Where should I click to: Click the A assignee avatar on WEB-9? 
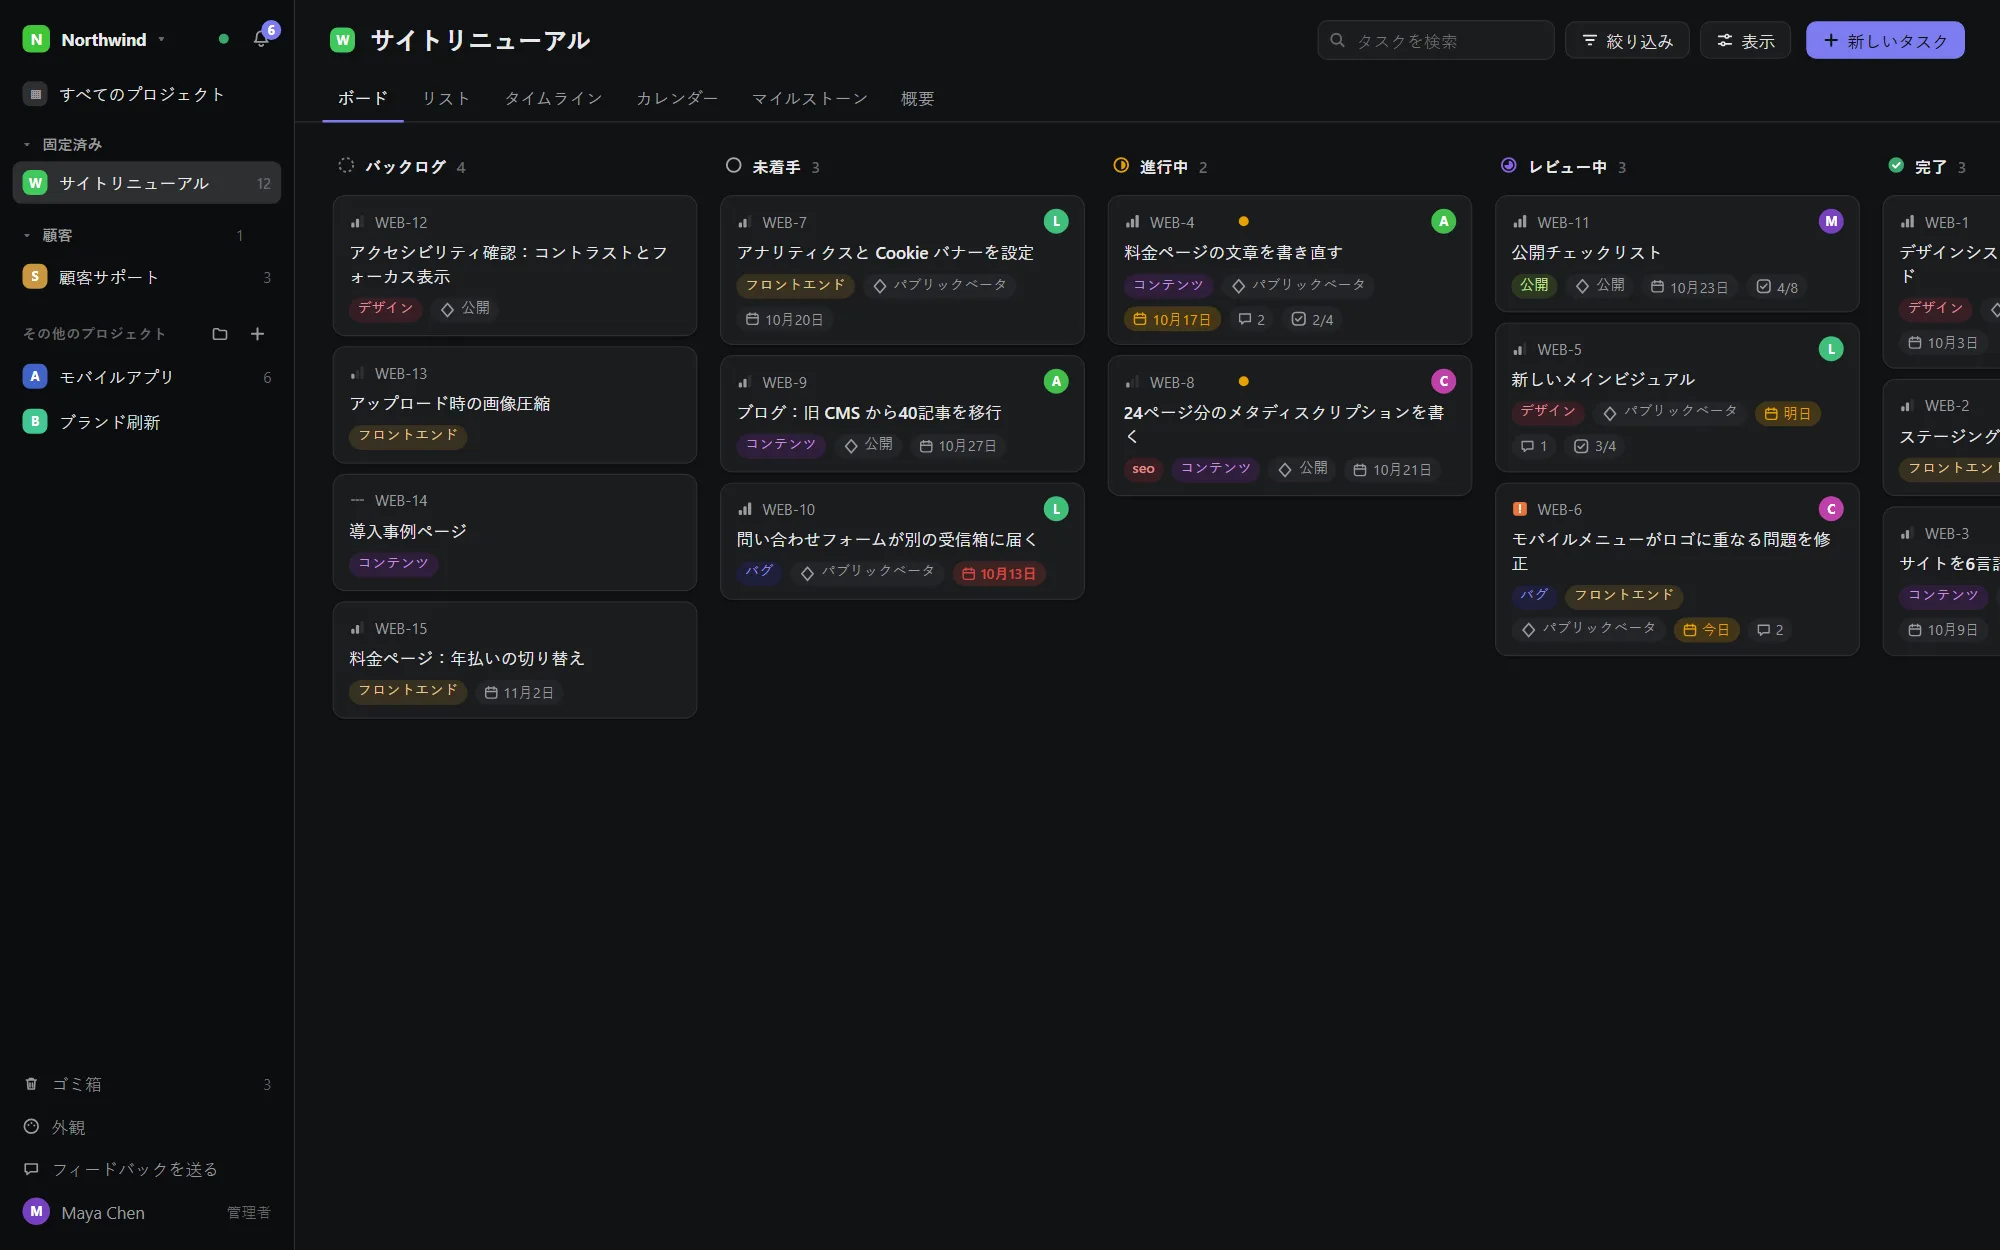tap(1056, 382)
